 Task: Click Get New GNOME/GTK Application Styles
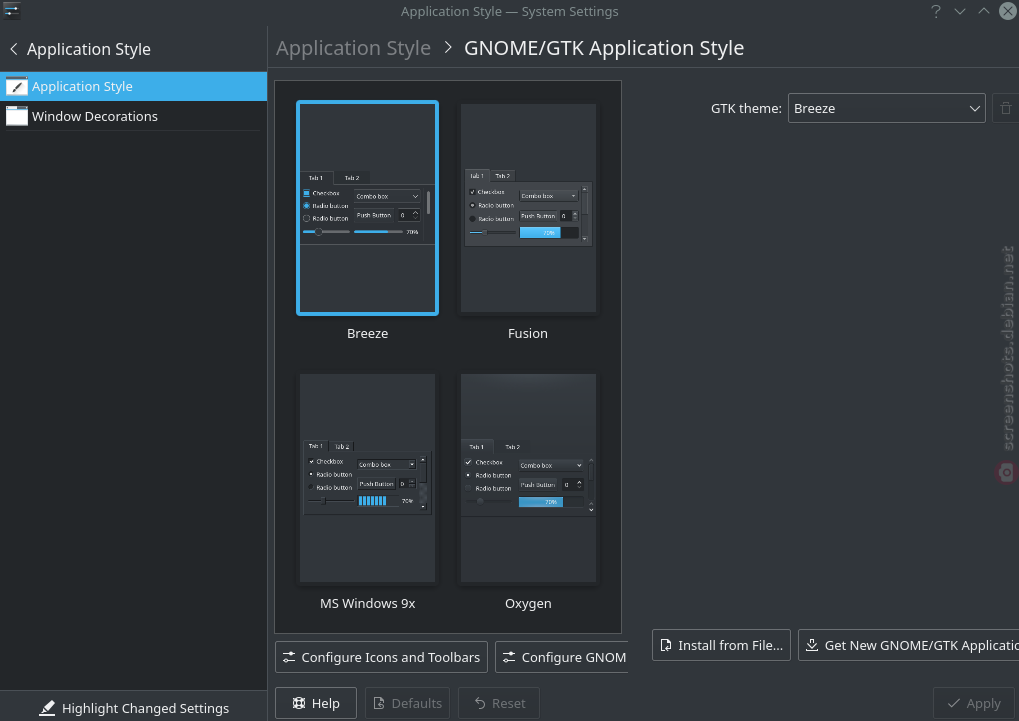pyautogui.click(x=909, y=645)
